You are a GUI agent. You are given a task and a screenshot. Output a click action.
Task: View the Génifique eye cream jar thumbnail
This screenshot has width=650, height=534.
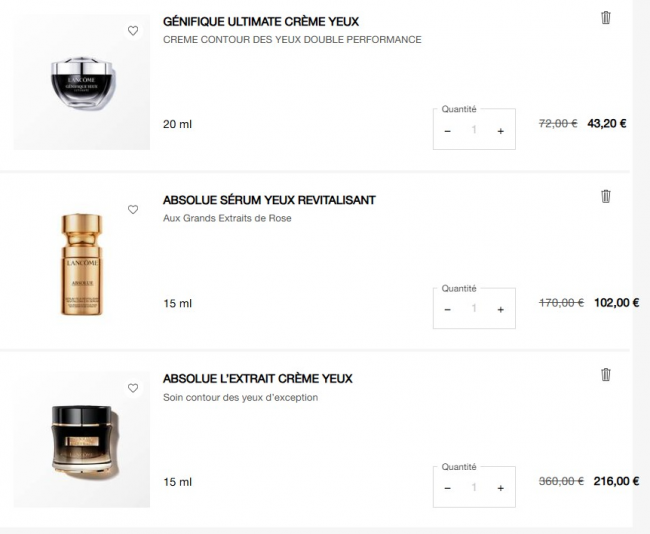point(82,82)
